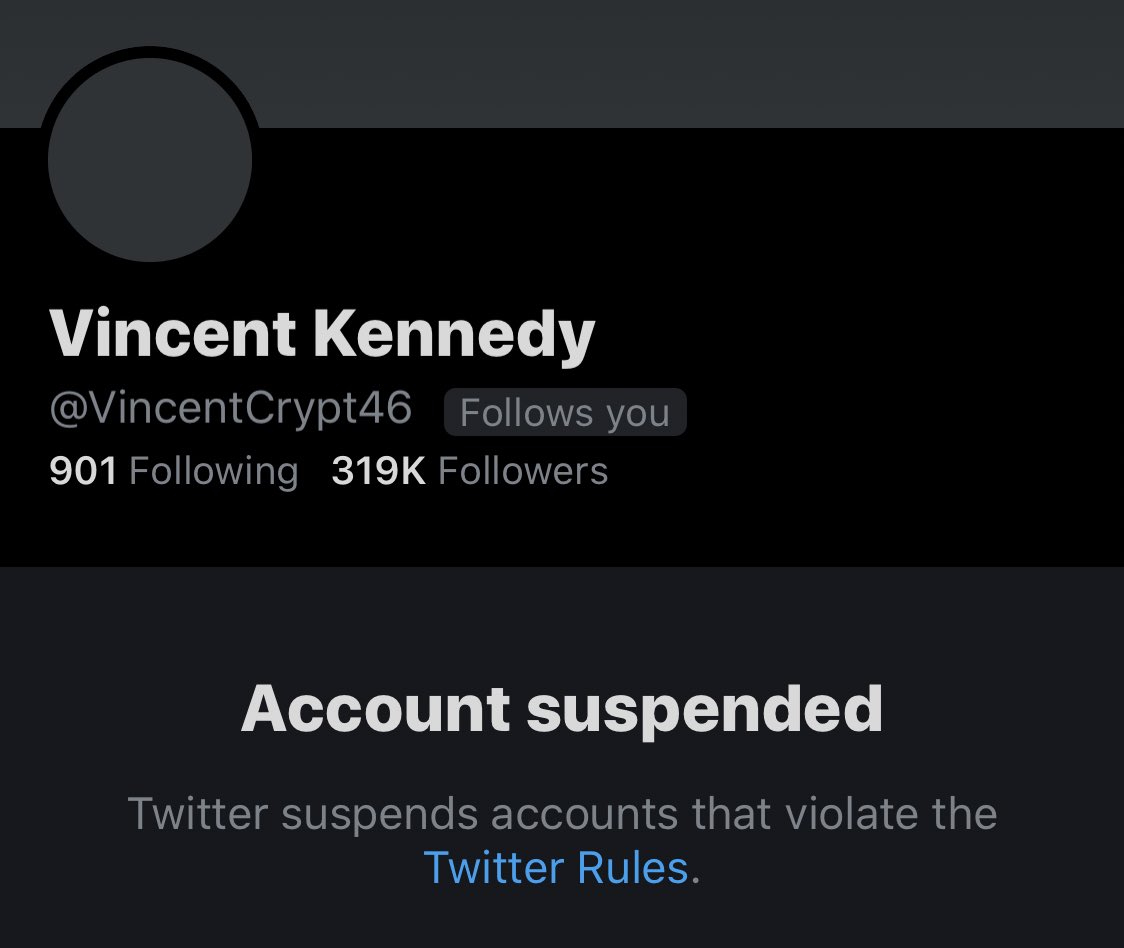Tap the word "Following" in stats

pos(214,471)
